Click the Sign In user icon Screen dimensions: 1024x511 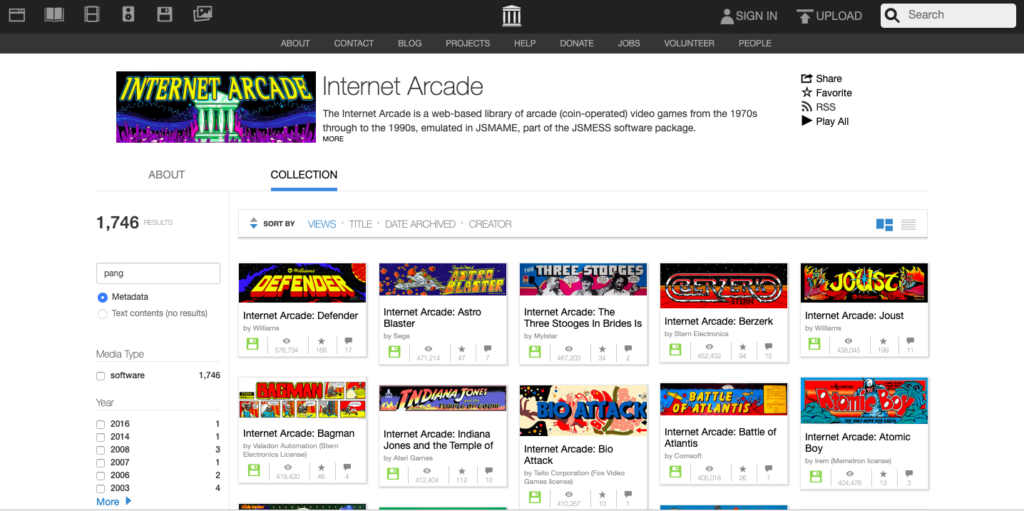click(x=727, y=16)
